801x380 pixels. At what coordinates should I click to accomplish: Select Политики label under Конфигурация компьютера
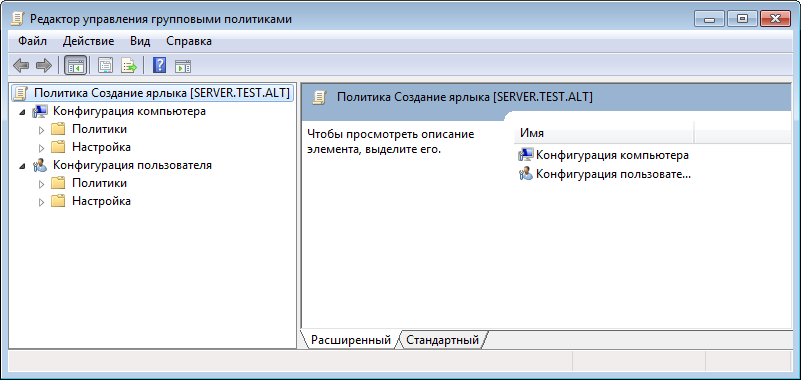[99, 129]
